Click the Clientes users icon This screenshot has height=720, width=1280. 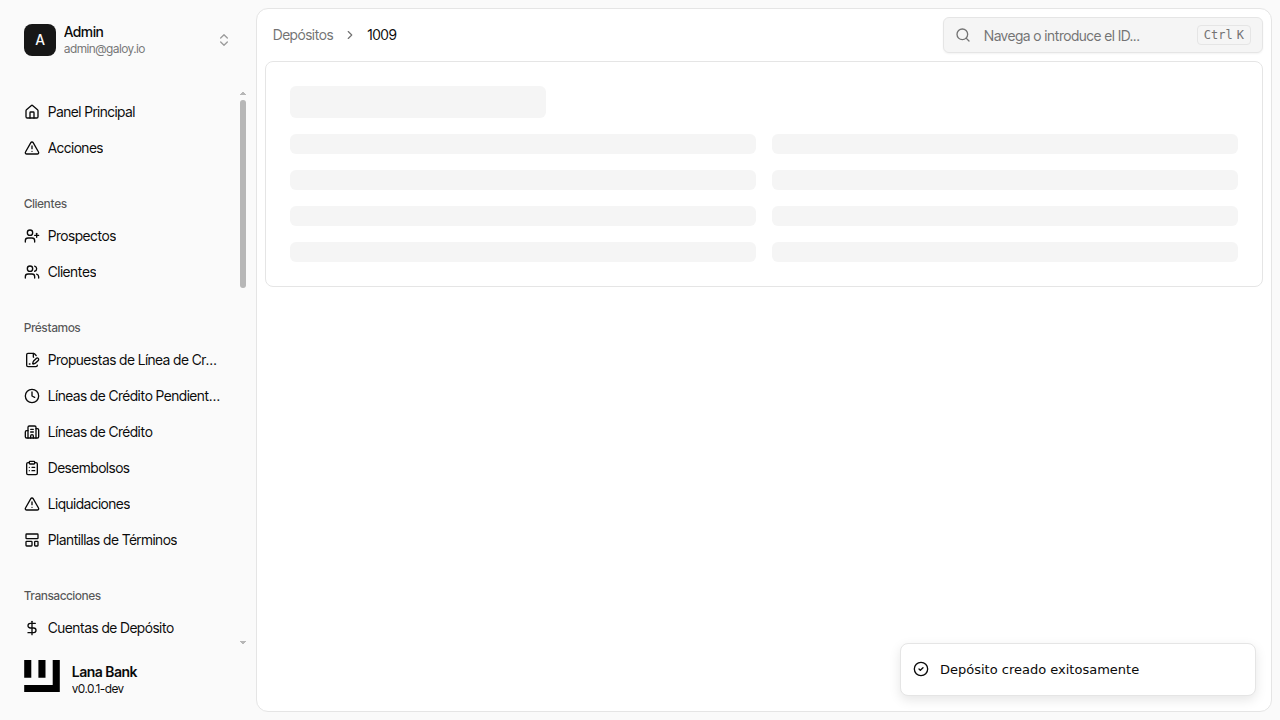coord(32,272)
